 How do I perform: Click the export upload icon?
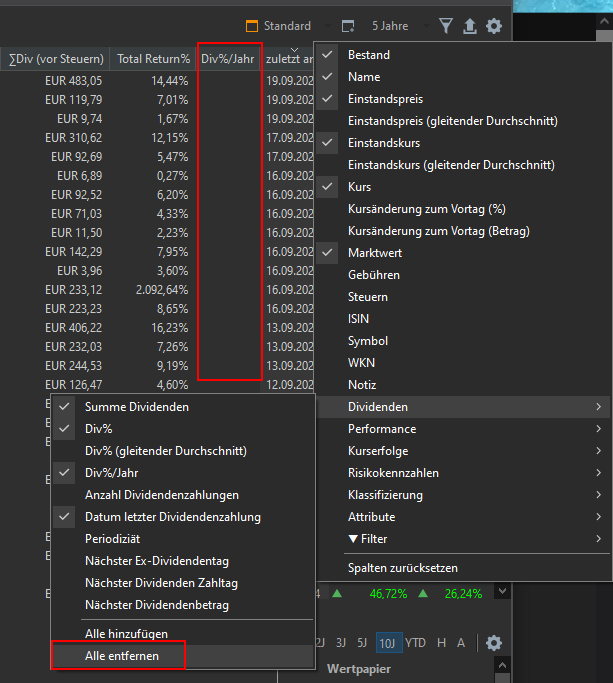(x=469, y=26)
